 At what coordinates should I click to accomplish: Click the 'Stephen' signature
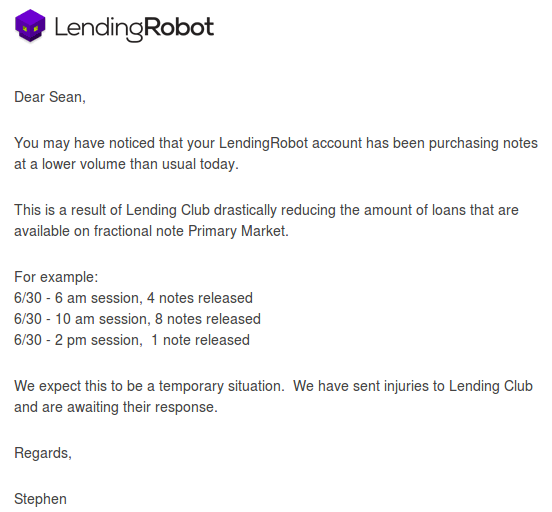tap(40, 499)
